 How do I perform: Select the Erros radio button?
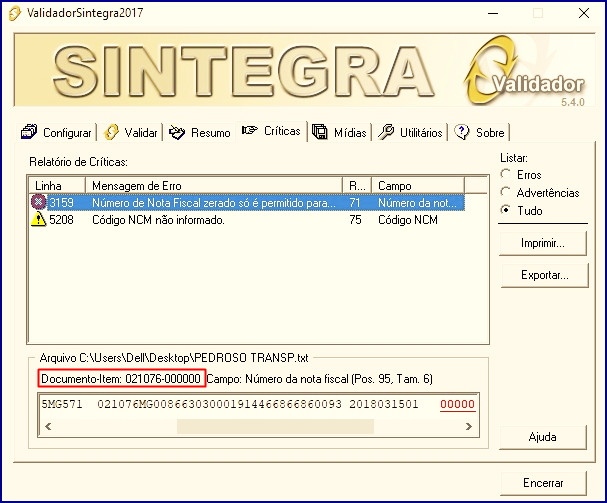(505, 174)
